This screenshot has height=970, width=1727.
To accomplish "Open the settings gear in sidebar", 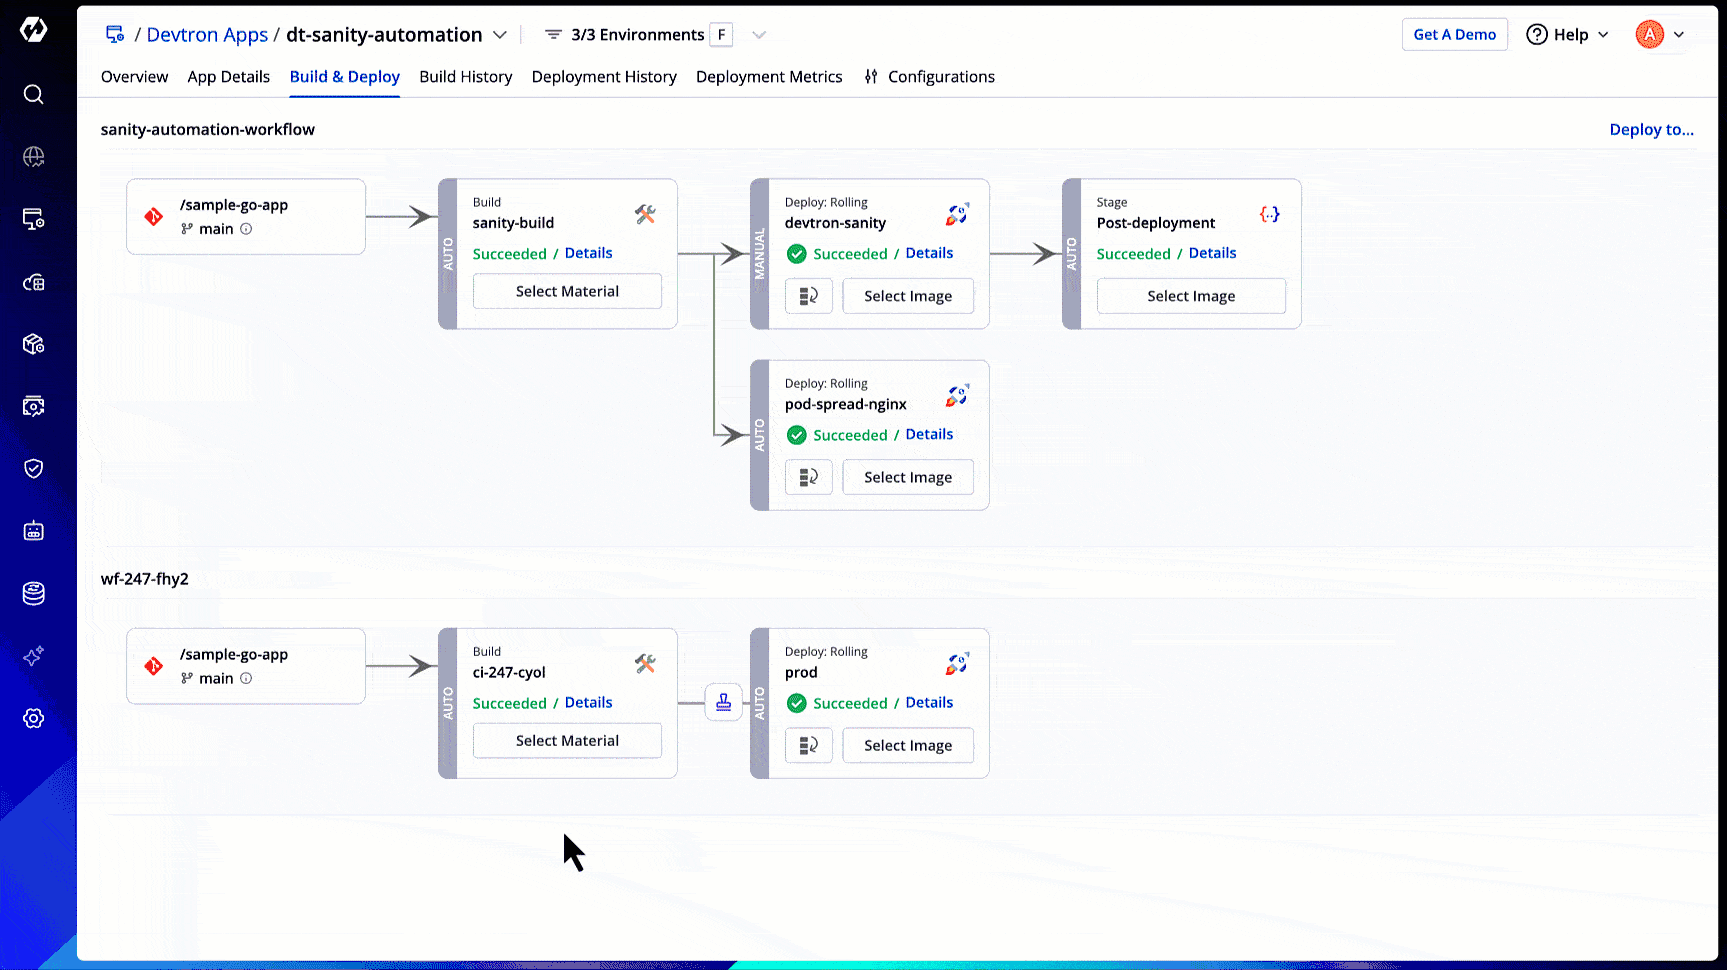I will pos(33,718).
